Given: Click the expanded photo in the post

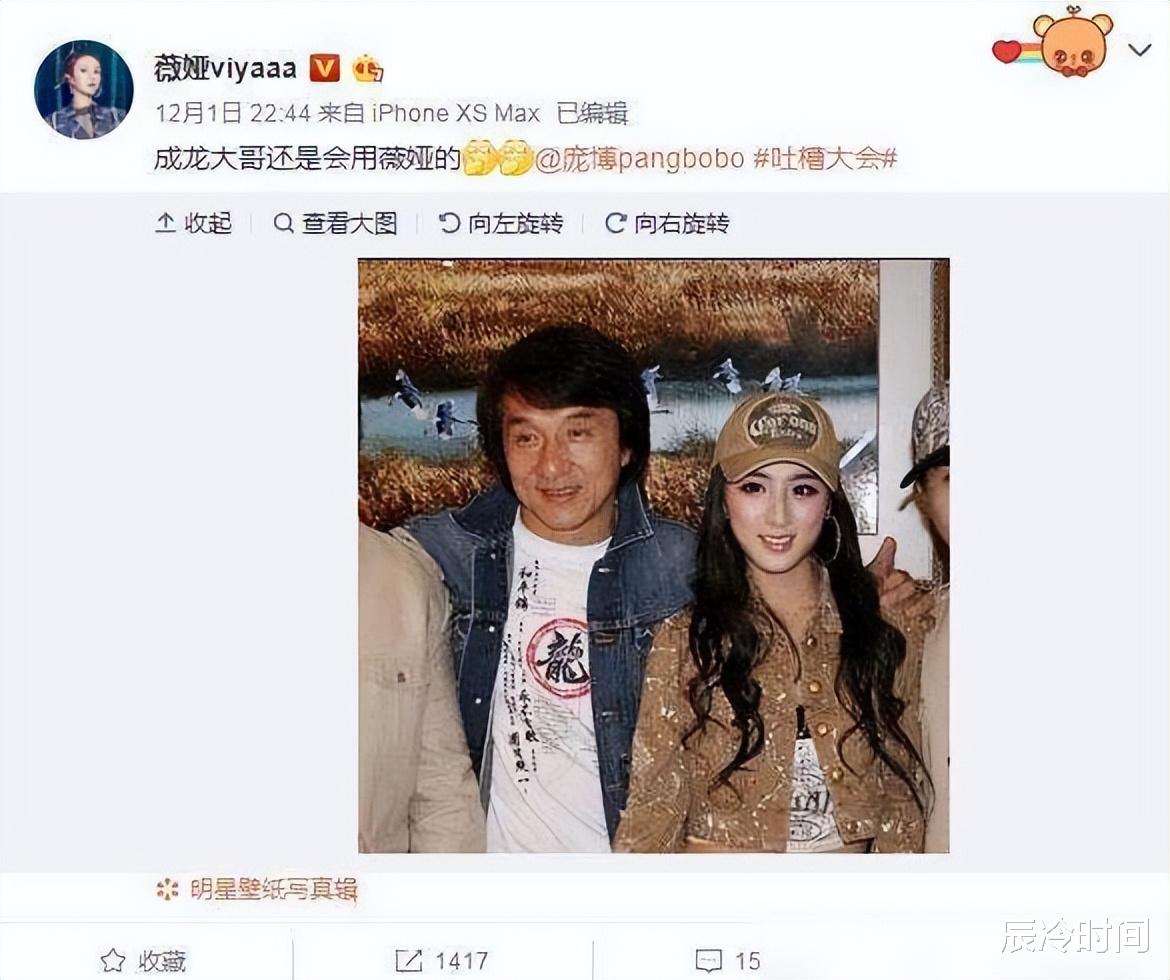Looking at the screenshot, I should (x=654, y=555).
